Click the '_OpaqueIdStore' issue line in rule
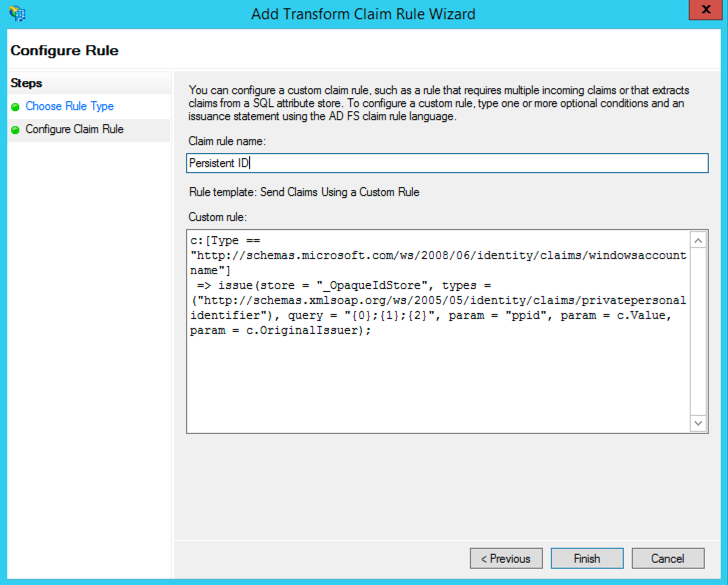 344,286
